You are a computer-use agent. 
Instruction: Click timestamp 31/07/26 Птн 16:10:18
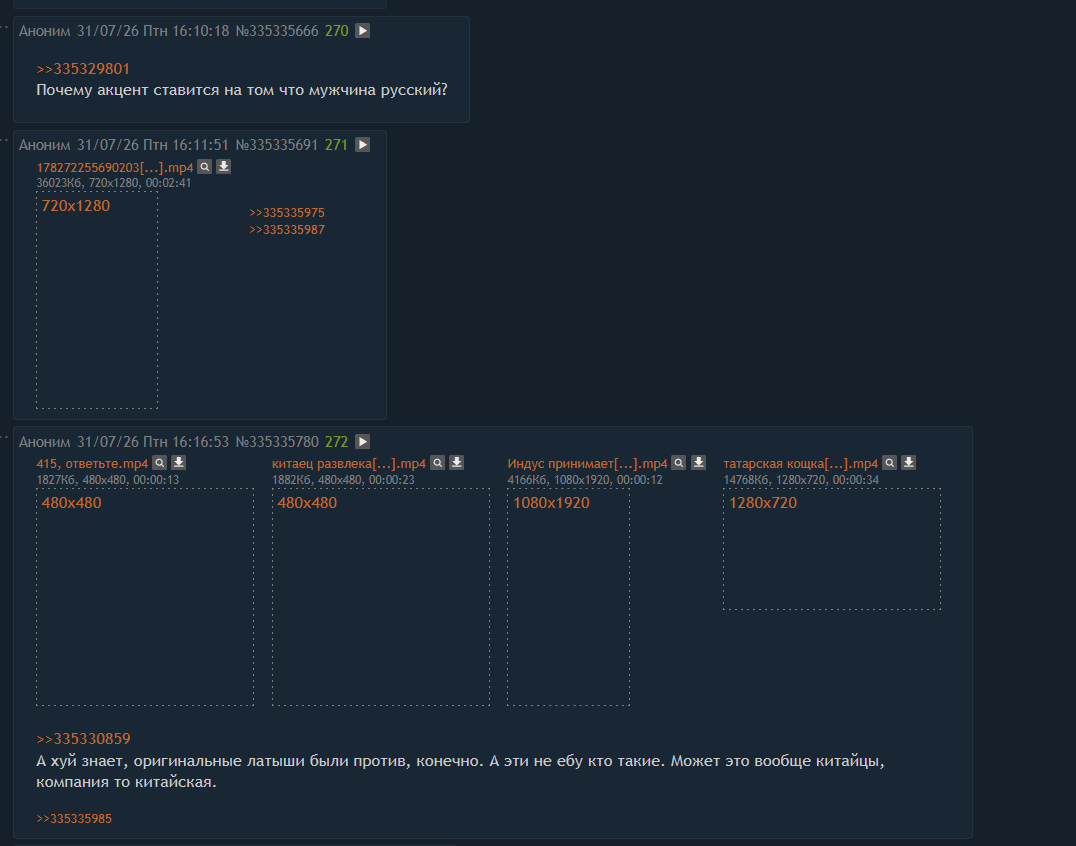point(153,31)
